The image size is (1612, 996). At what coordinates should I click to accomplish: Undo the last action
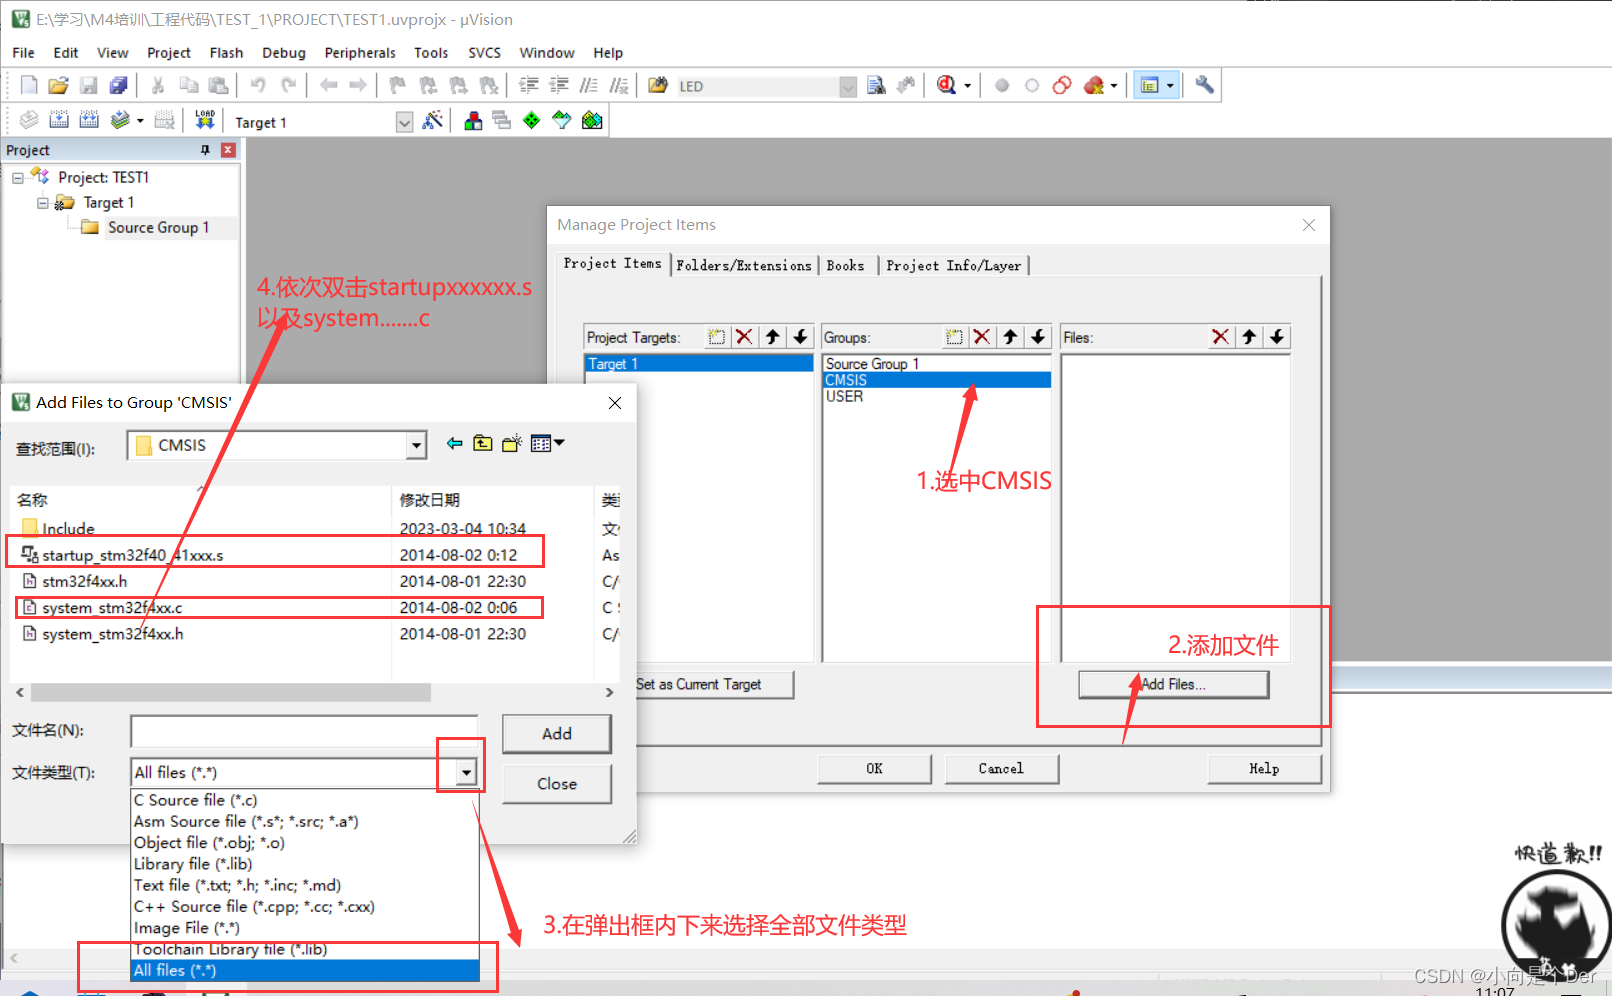coord(258,85)
